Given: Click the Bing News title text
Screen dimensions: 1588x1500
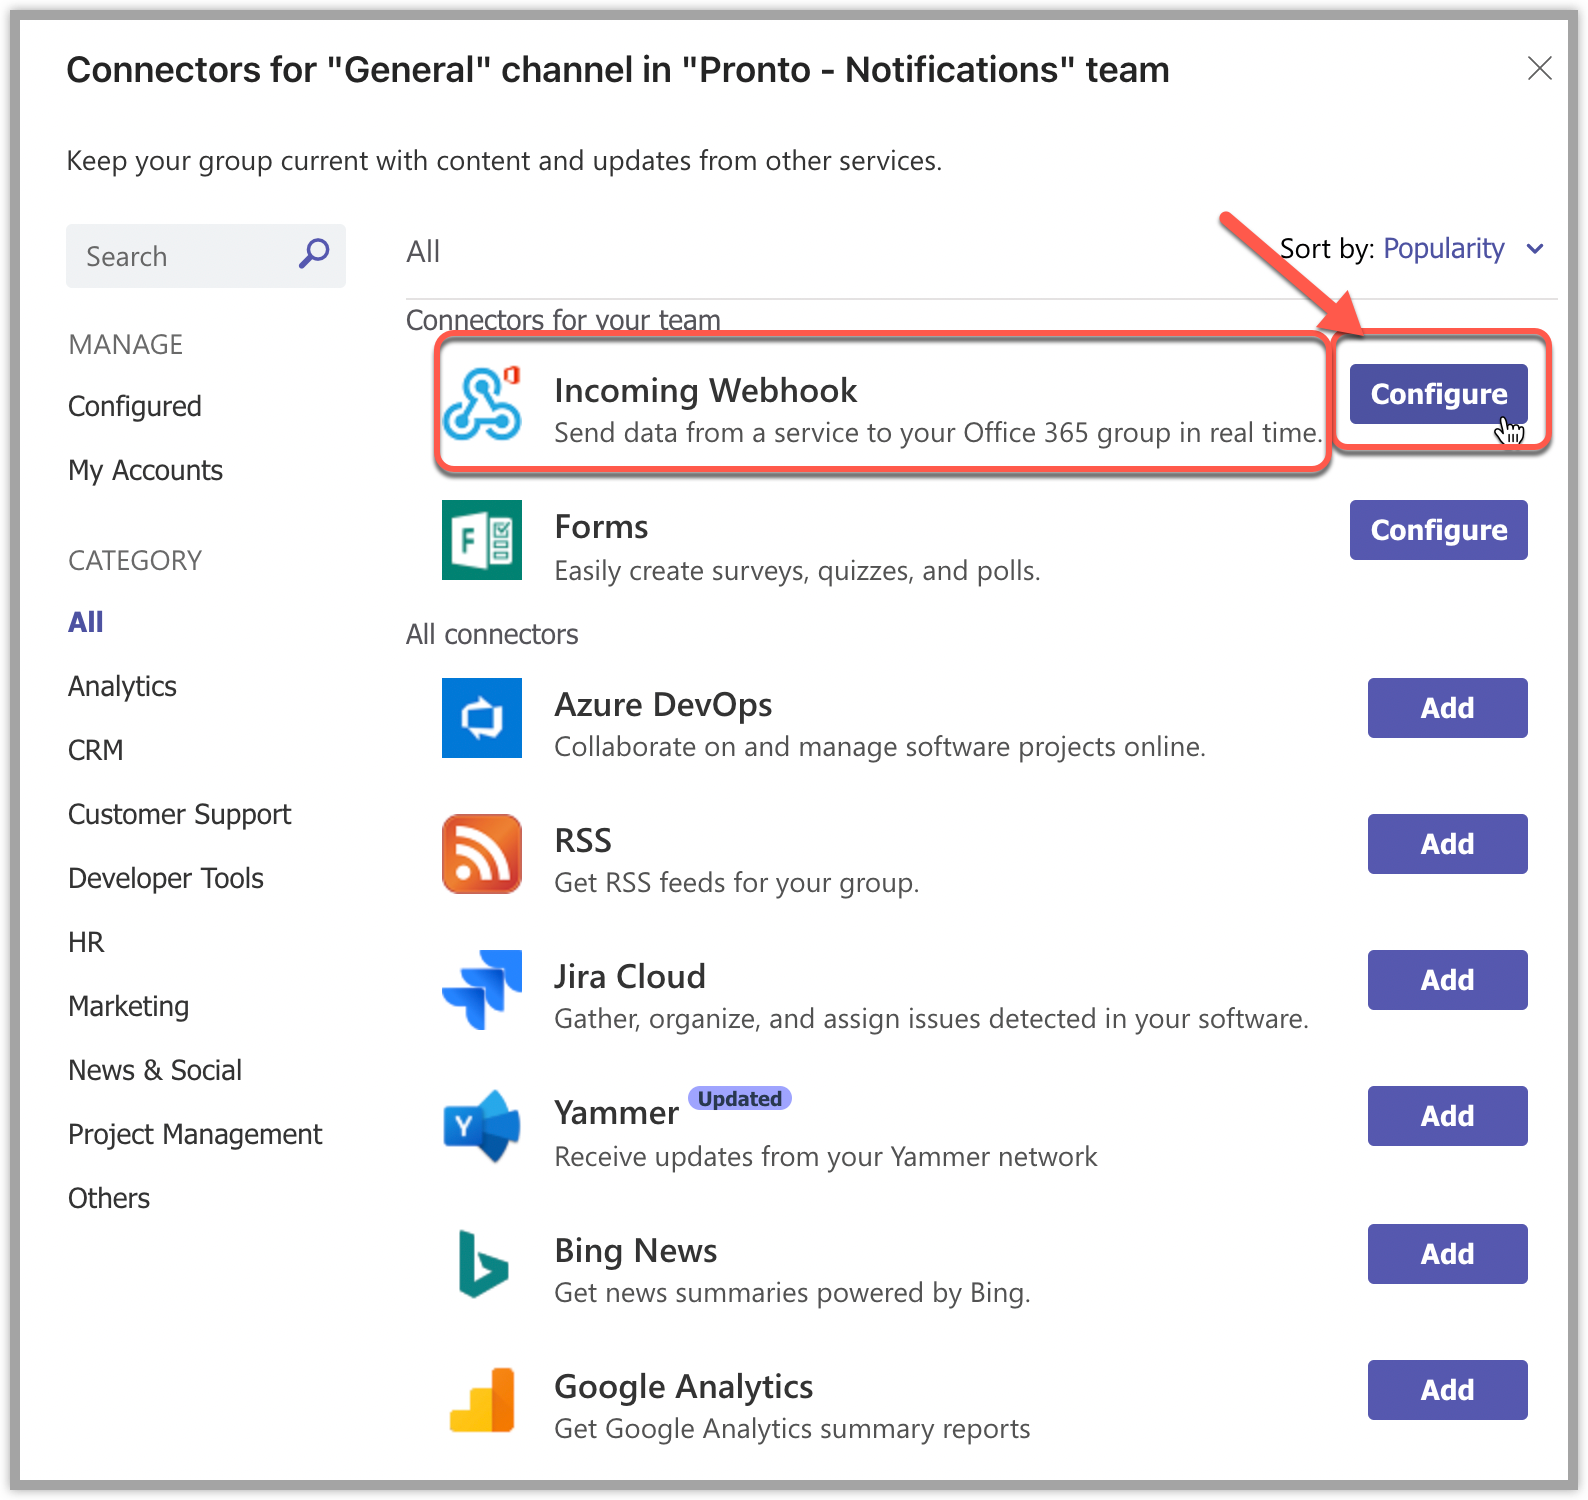Looking at the screenshot, I should click(636, 1250).
